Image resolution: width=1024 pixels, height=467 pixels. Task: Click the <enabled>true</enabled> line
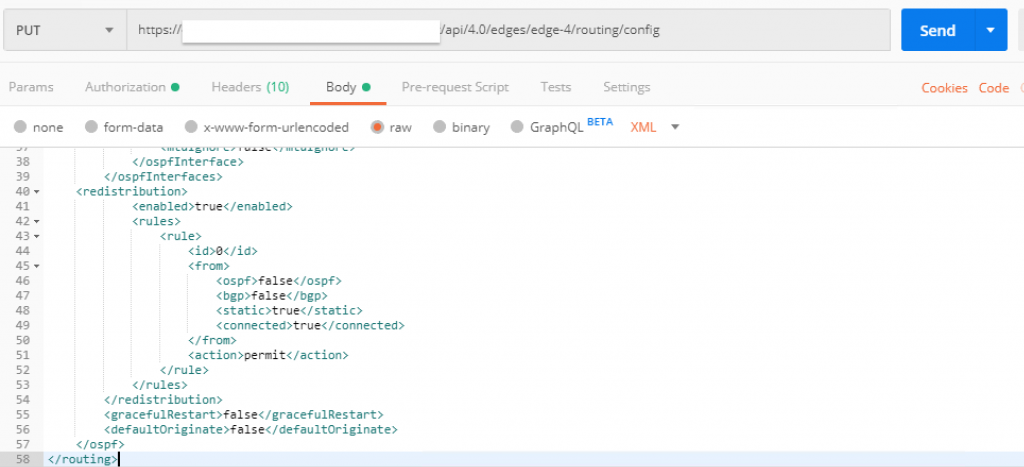212,206
